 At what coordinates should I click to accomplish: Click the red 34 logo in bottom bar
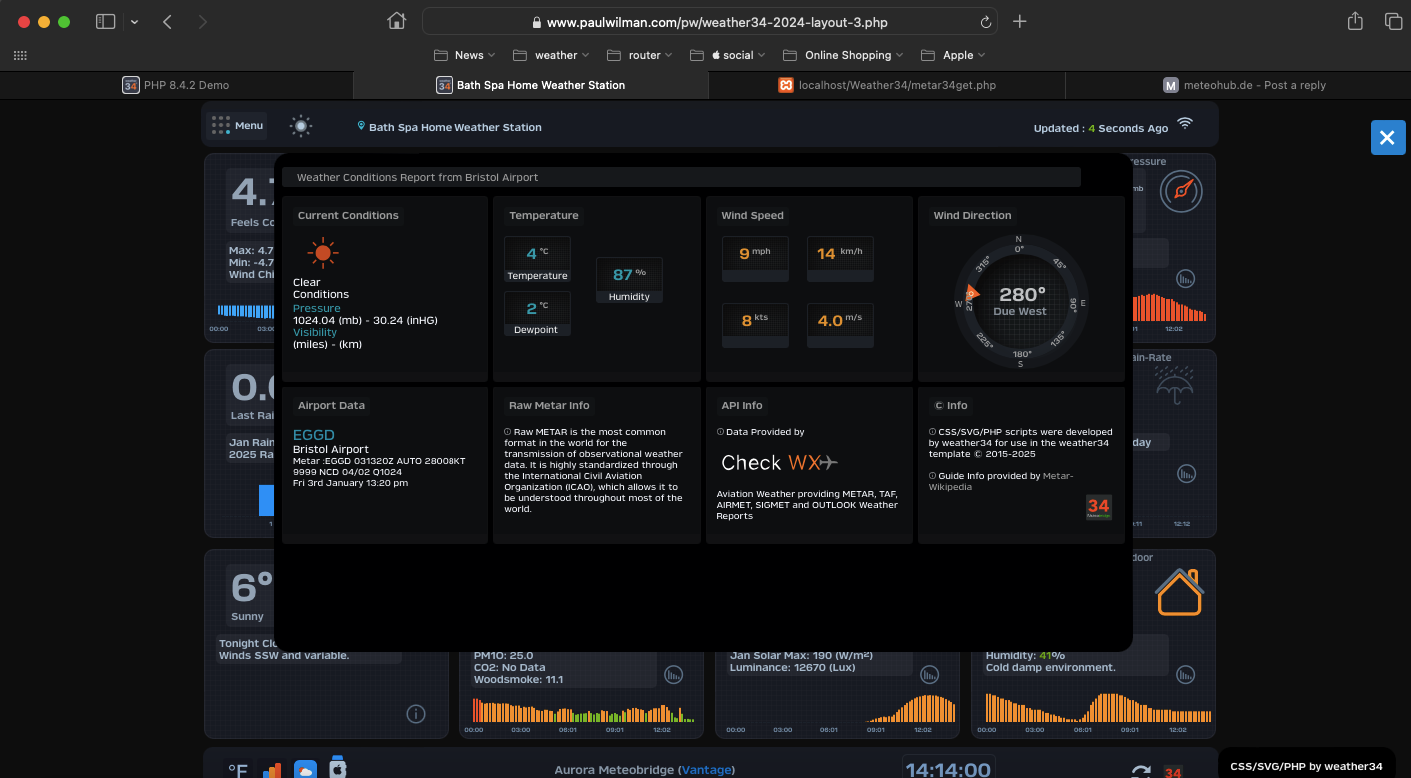pos(1174,772)
